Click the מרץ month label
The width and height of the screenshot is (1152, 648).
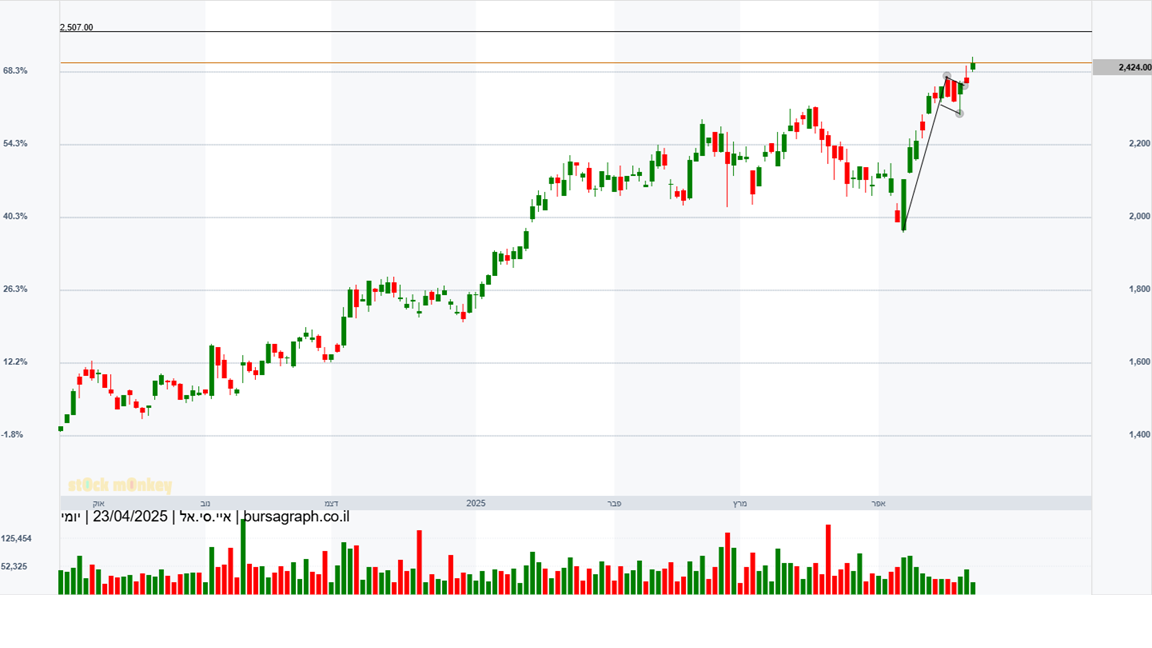(740, 503)
